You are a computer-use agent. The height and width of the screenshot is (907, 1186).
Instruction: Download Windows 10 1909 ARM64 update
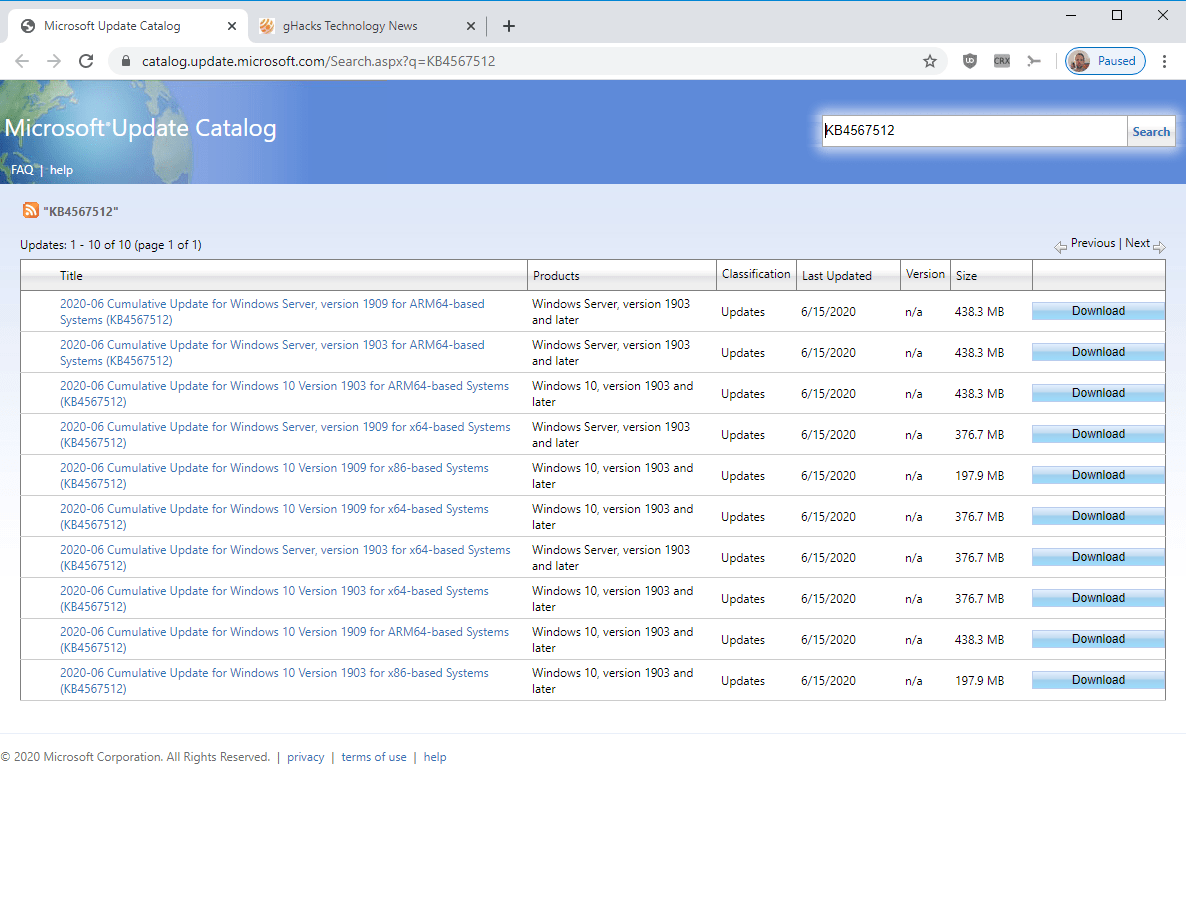(1098, 638)
